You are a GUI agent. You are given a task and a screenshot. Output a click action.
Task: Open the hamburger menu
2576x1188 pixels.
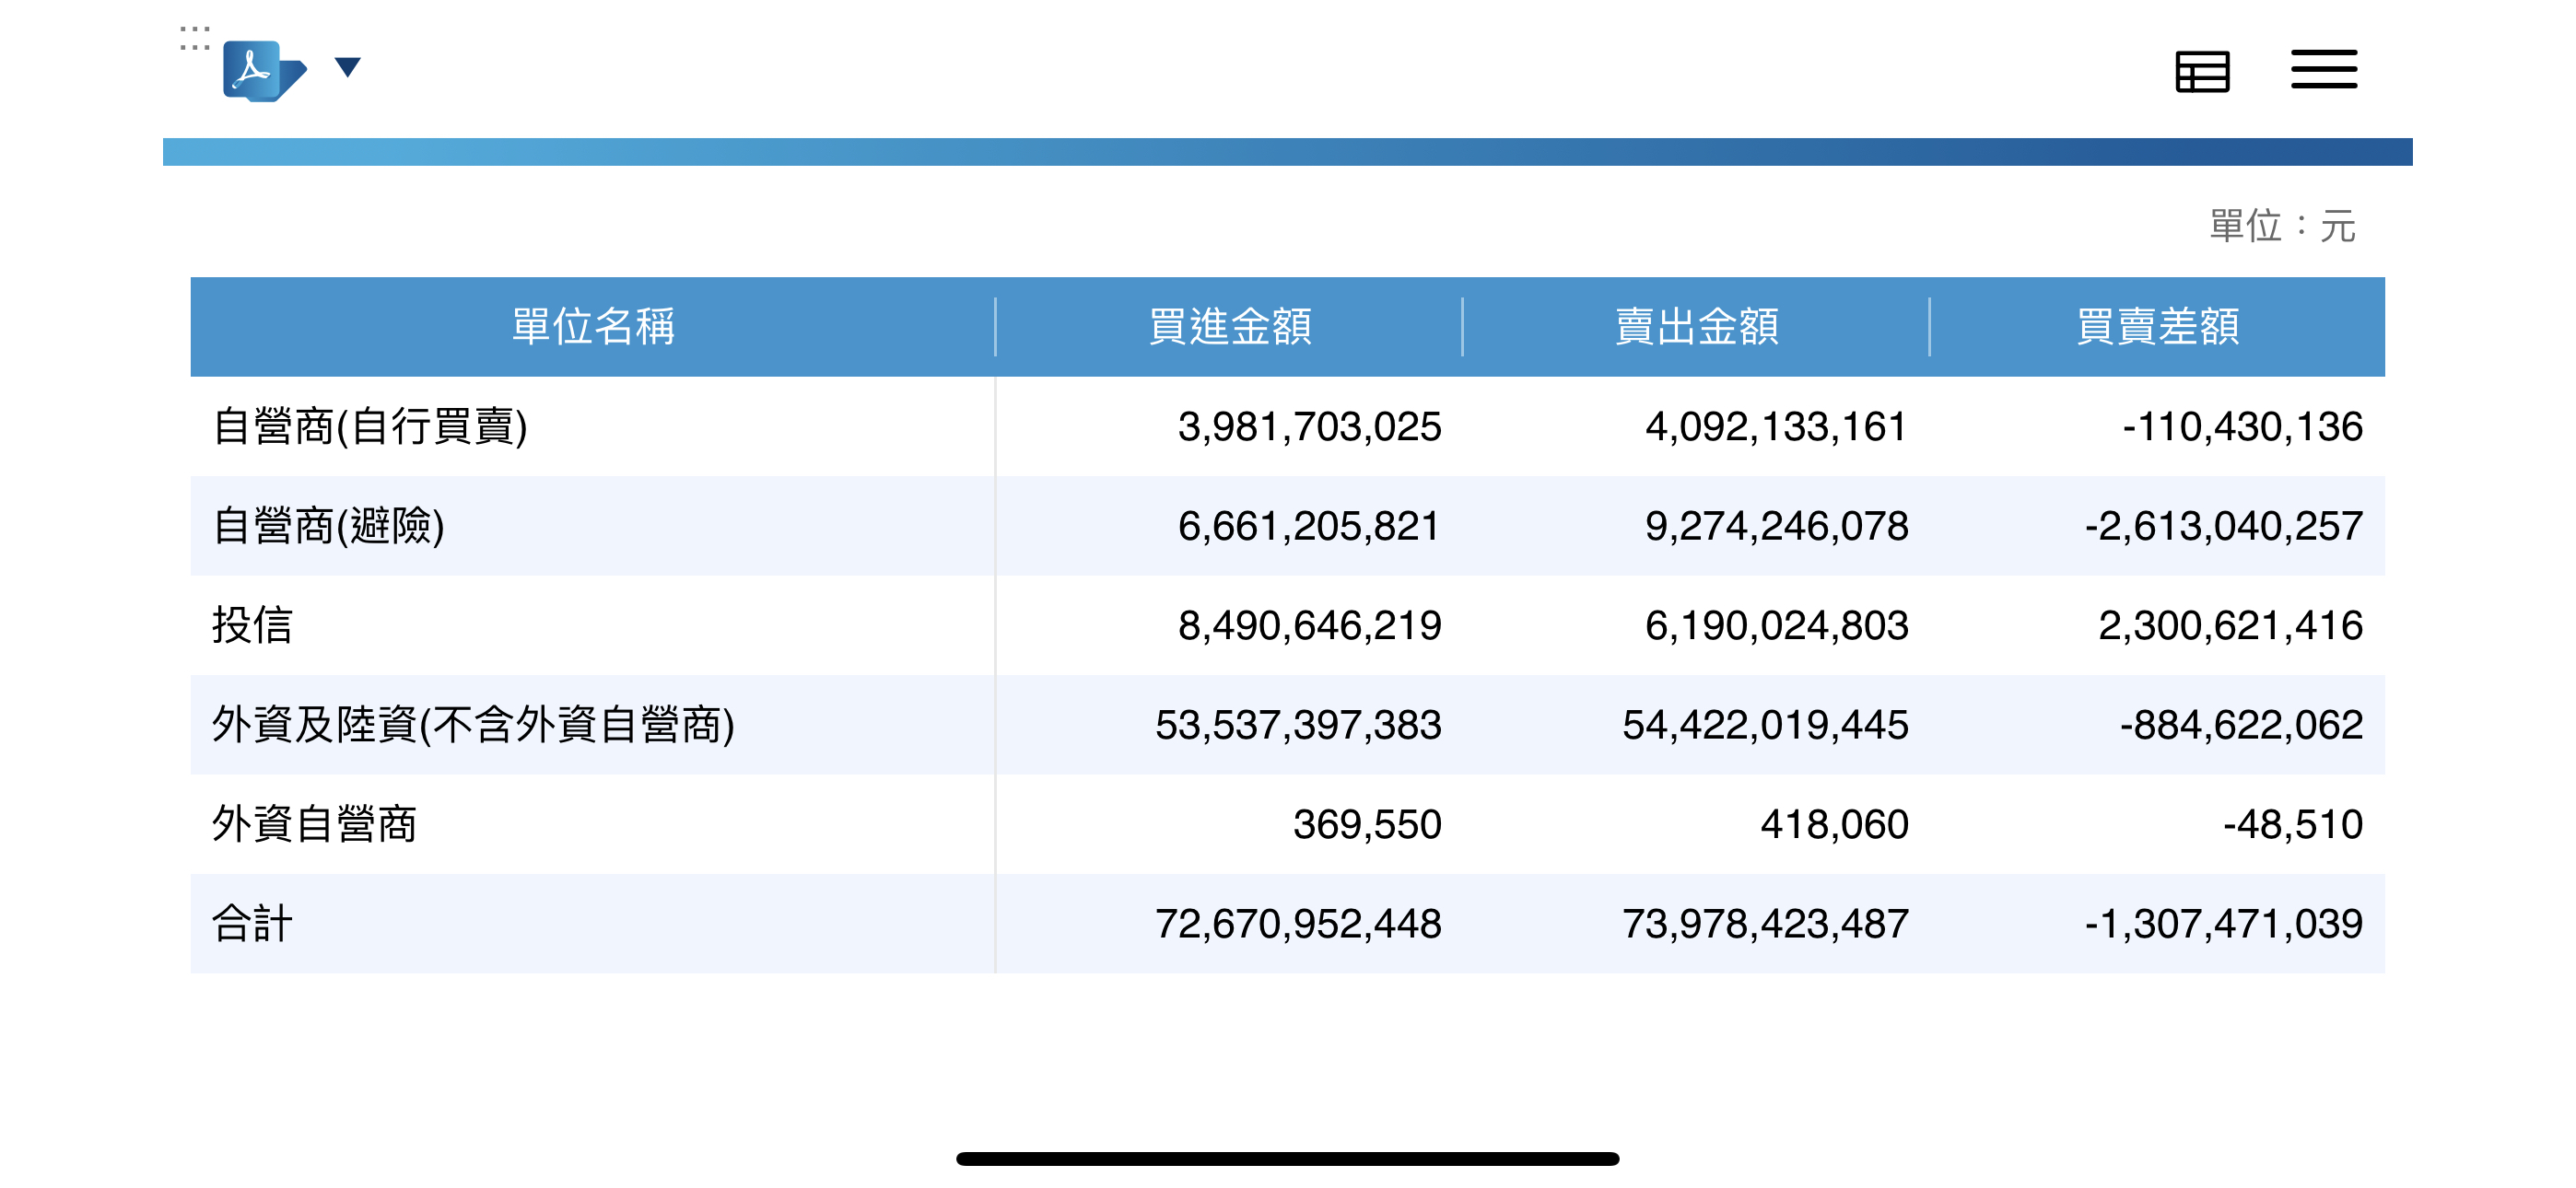[x=2324, y=70]
